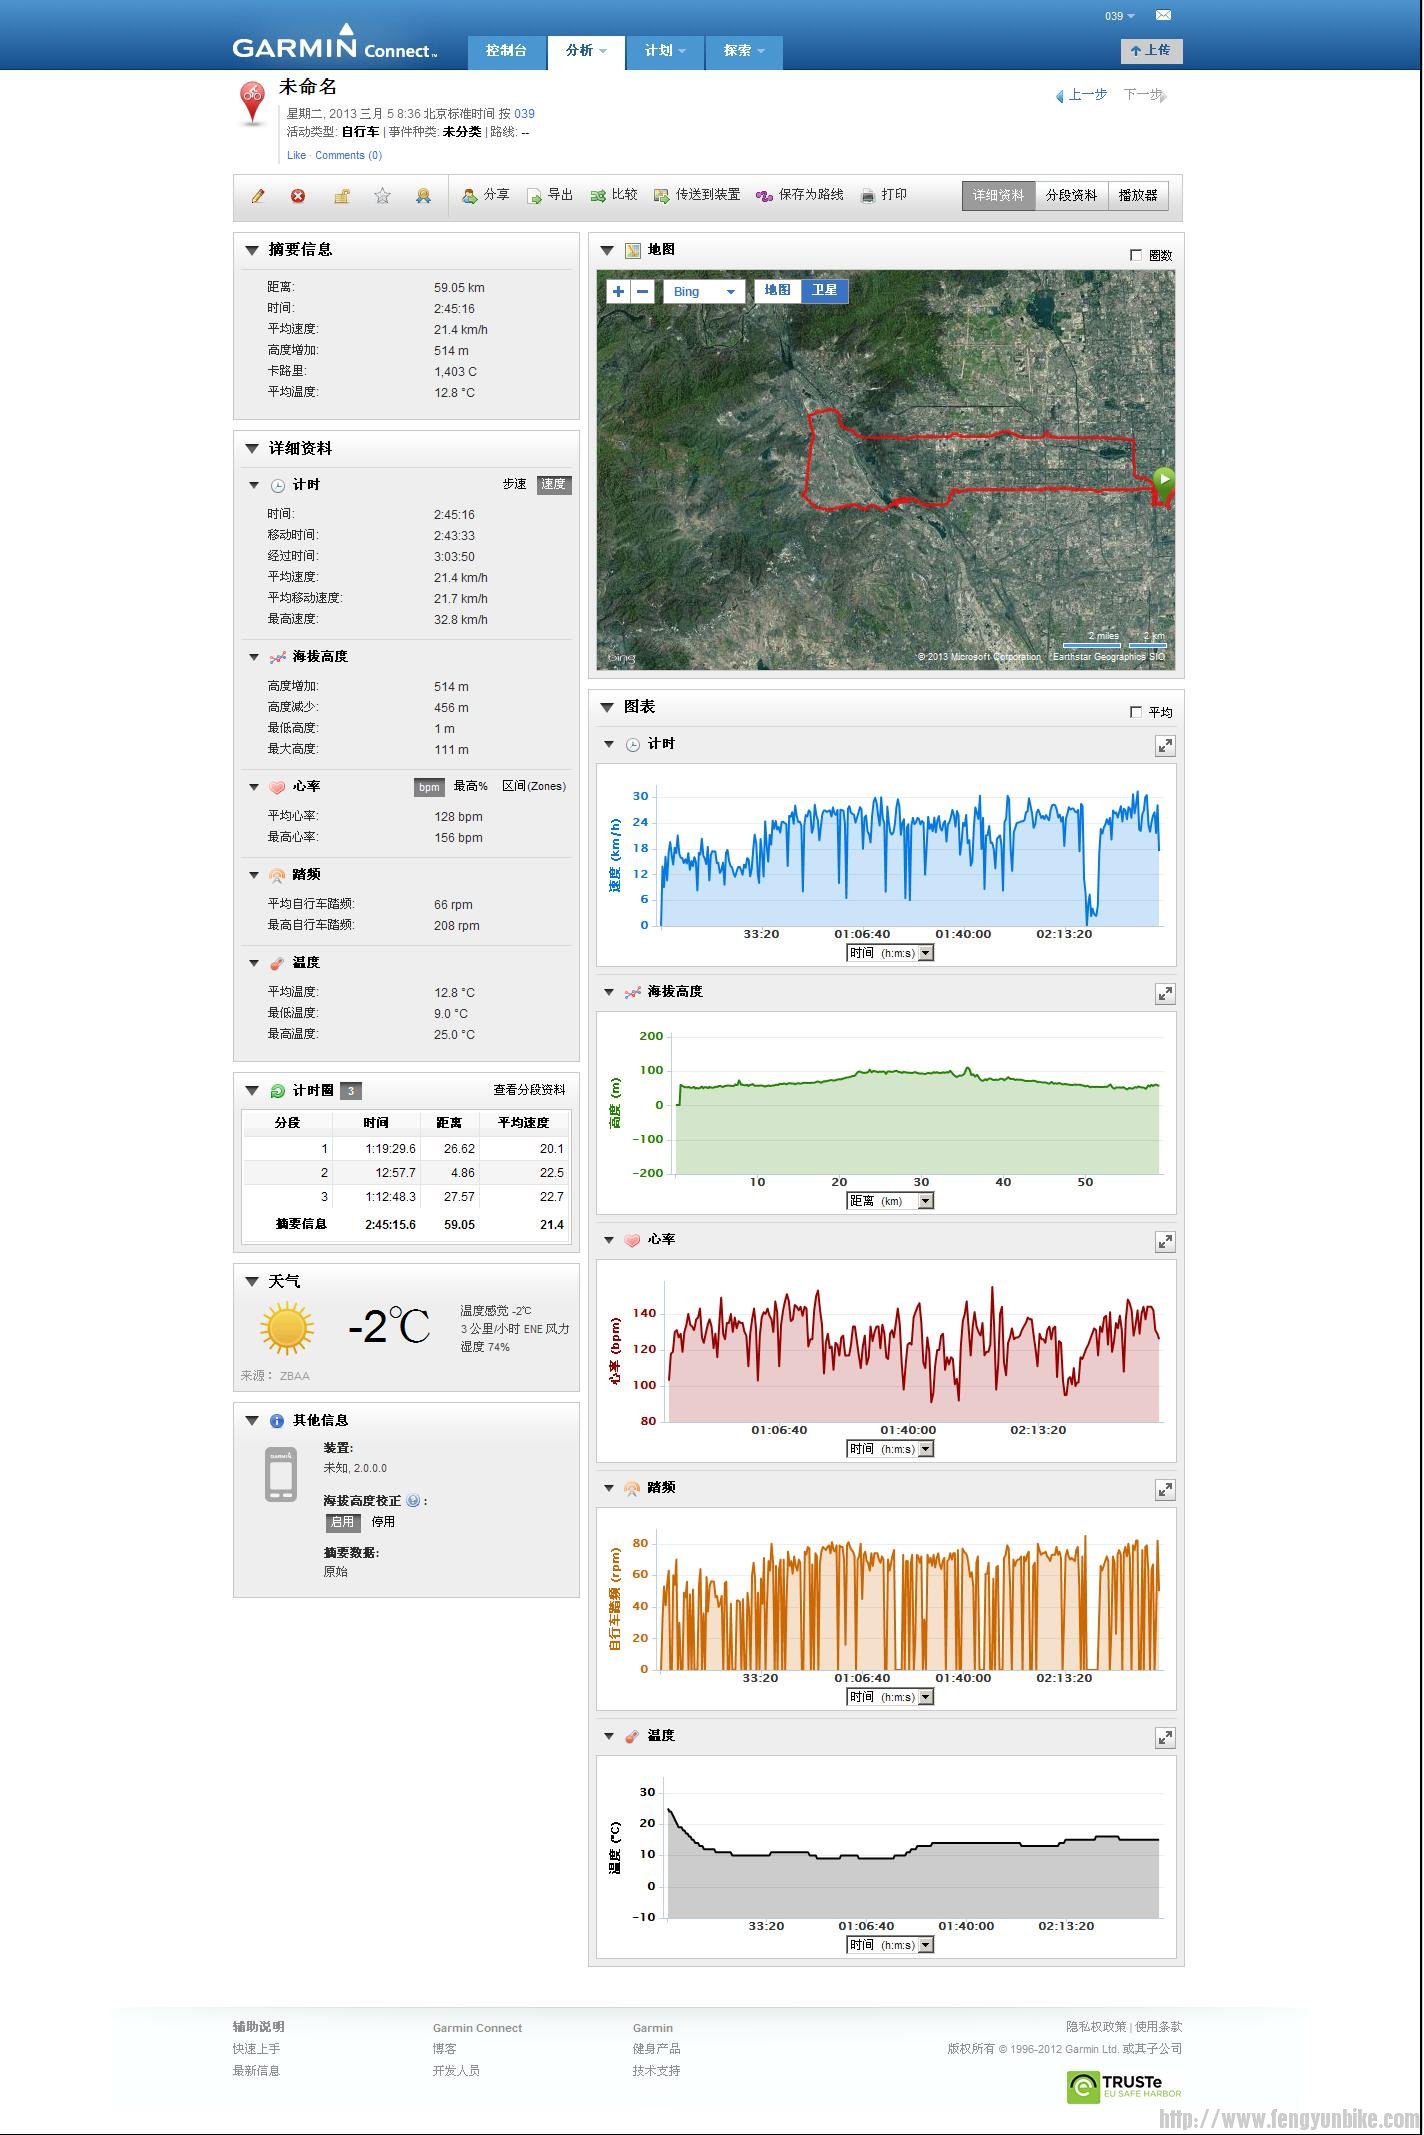Enable the 圈数 laps checkbox on map
The width and height of the screenshot is (1424, 2135).
point(1135,255)
